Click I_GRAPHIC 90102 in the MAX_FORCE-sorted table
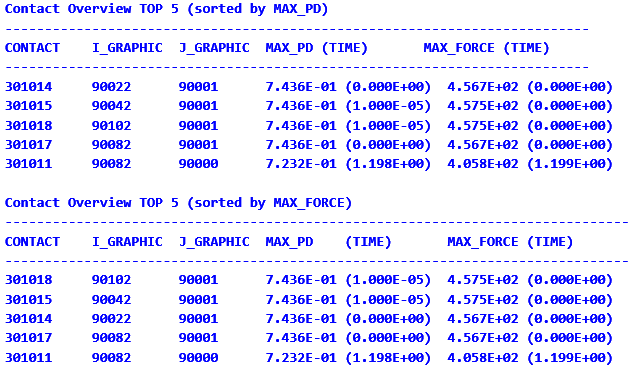 (x=111, y=280)
